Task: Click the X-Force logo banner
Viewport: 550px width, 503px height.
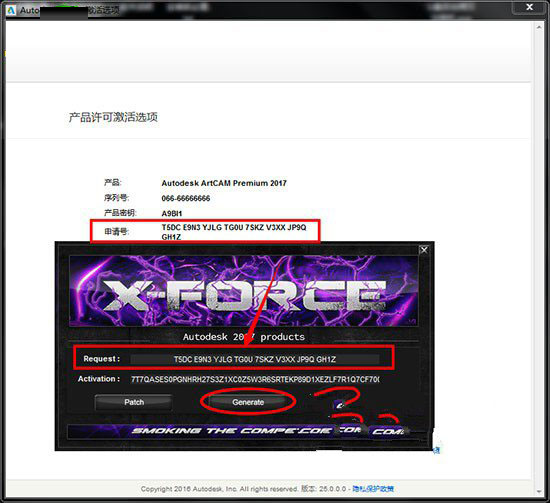Action: pyautogui.click(x=243, y=291)
